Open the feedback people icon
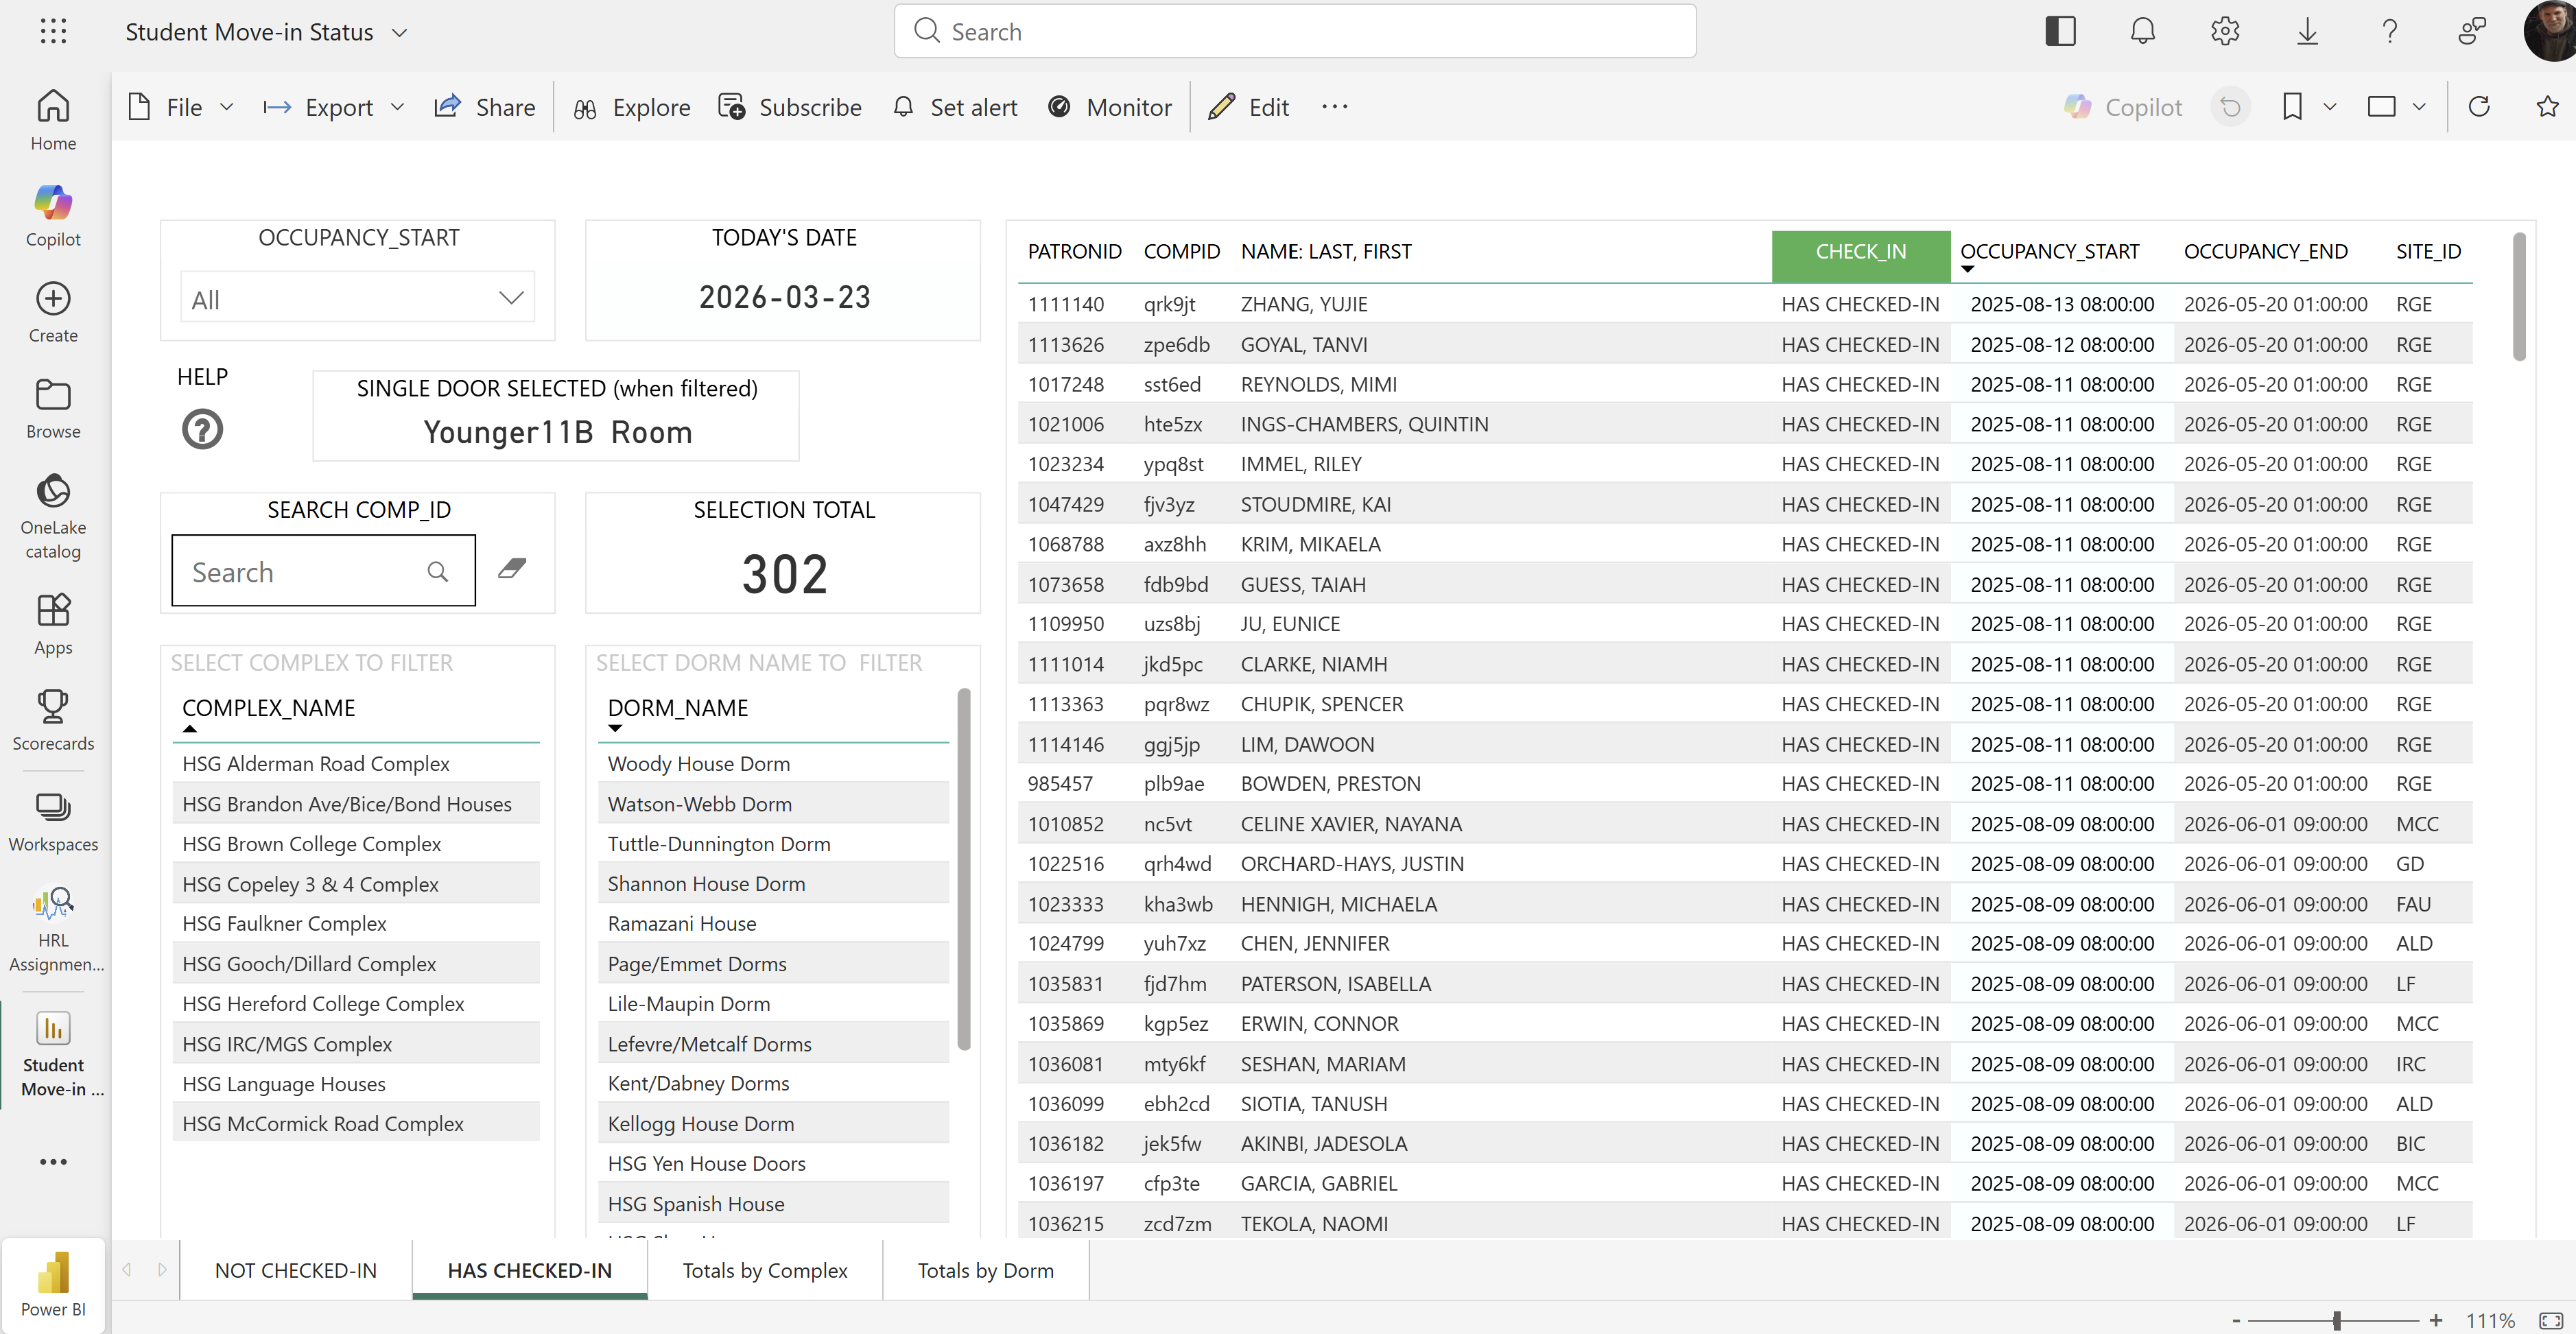Screen dimensions: 2576x1334 click(x=2472, y=31)
